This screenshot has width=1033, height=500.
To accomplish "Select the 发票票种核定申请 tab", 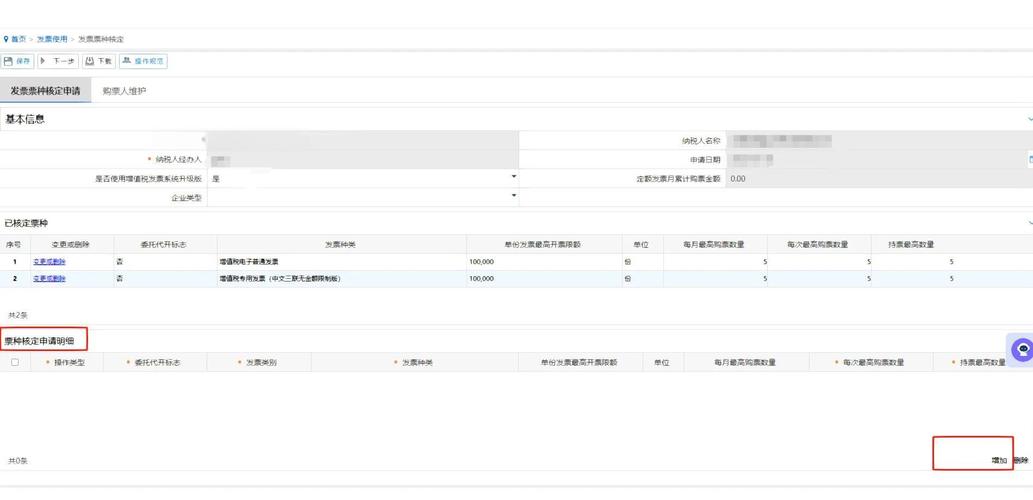I will tap(45, 91).
